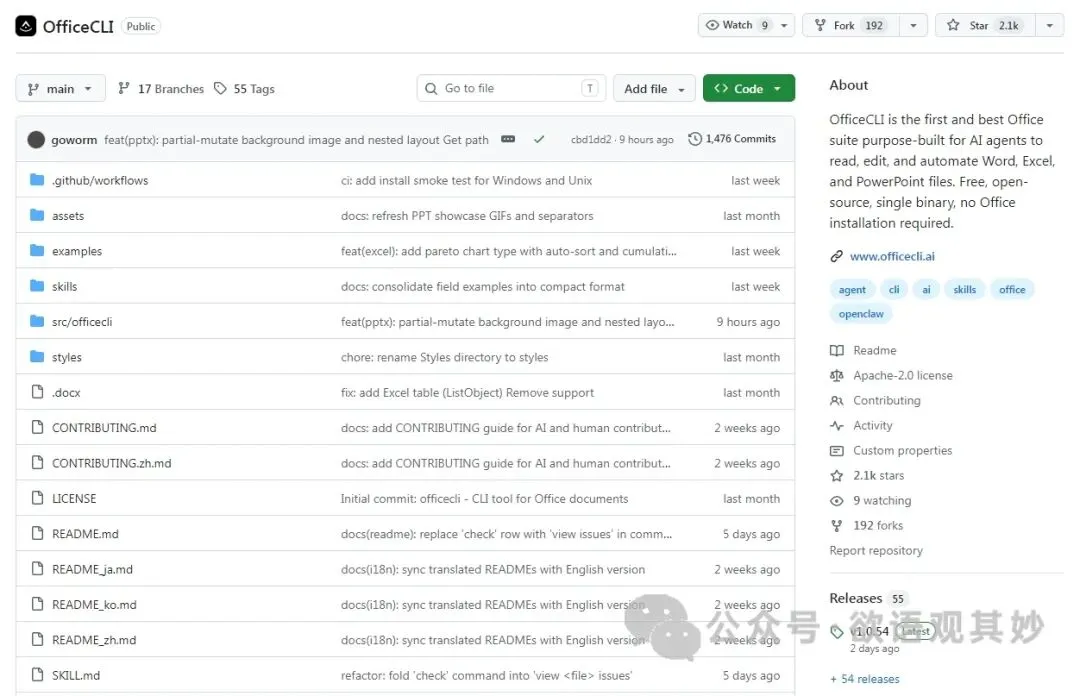Click the star icon on Star button
The image size is (1080, 696).
pos(953,25)
